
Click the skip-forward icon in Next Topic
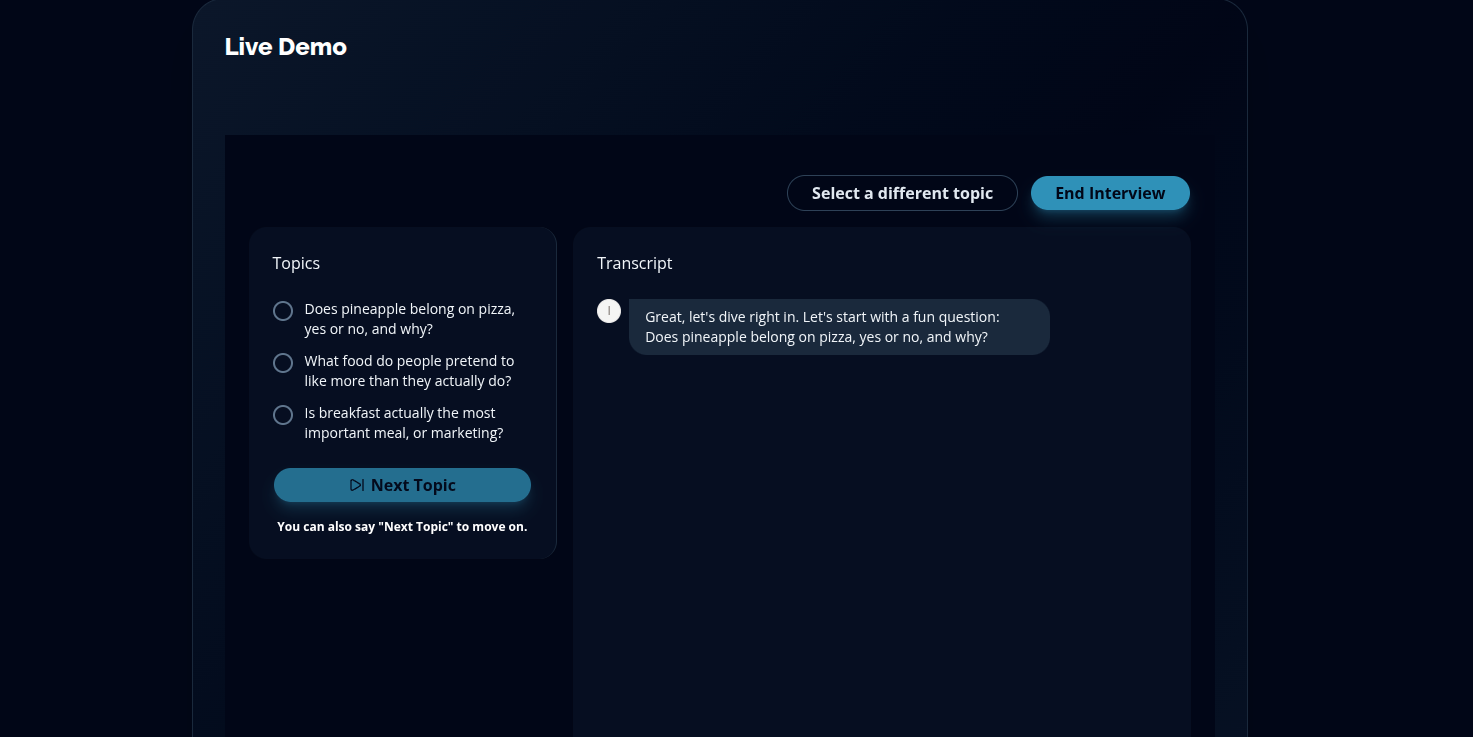pyautogui.click(x=357, y=485)
